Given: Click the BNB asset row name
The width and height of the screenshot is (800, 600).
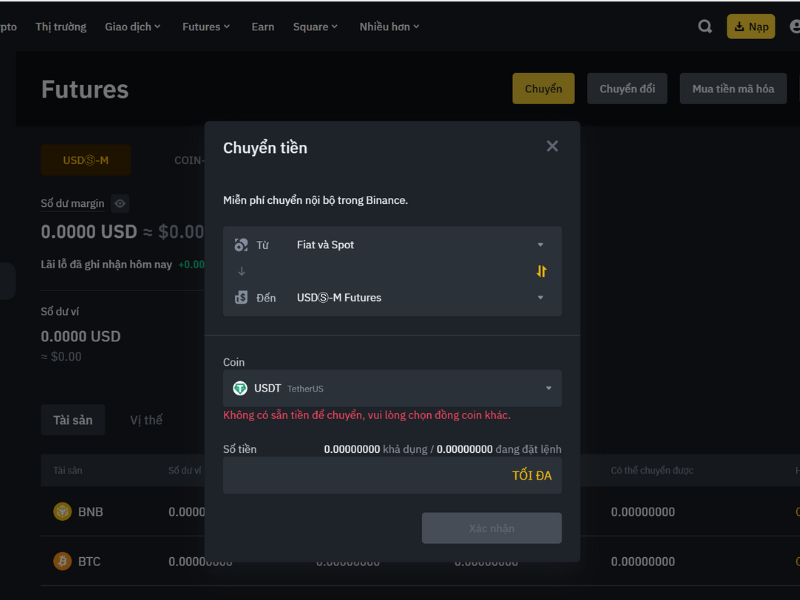Looking at the screenshot, I should (90, 512).
